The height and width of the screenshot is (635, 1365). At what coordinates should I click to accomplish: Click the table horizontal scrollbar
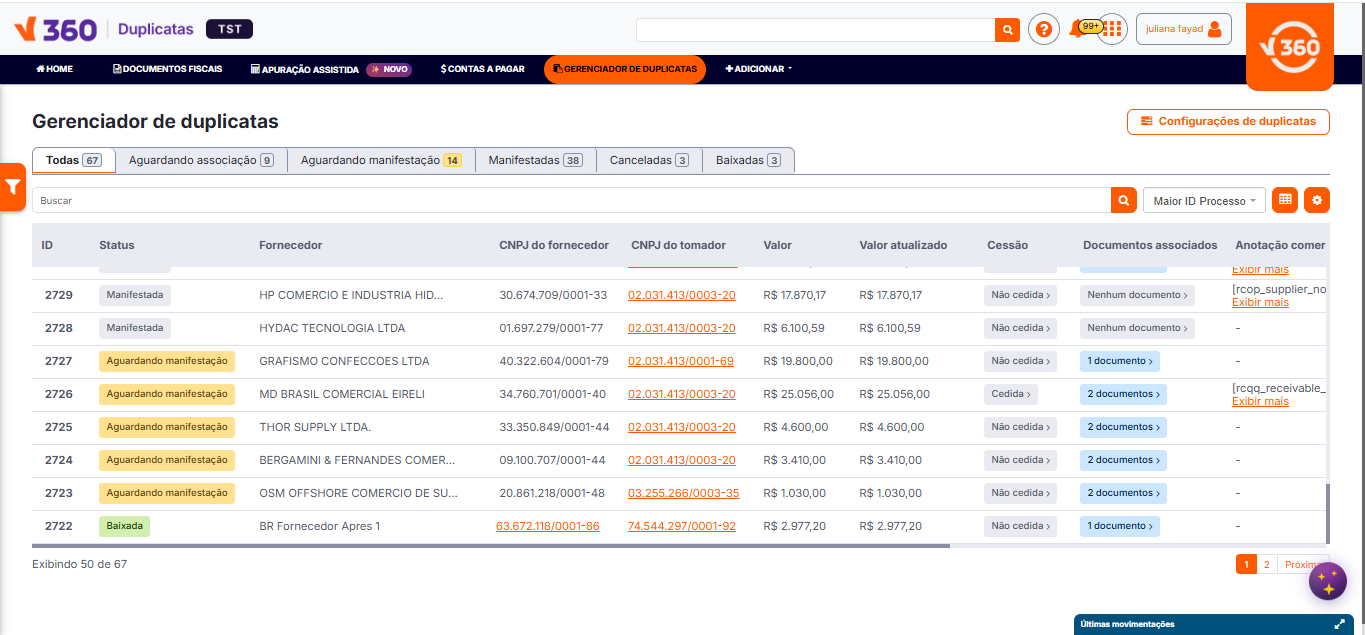[x=490, y=546]
